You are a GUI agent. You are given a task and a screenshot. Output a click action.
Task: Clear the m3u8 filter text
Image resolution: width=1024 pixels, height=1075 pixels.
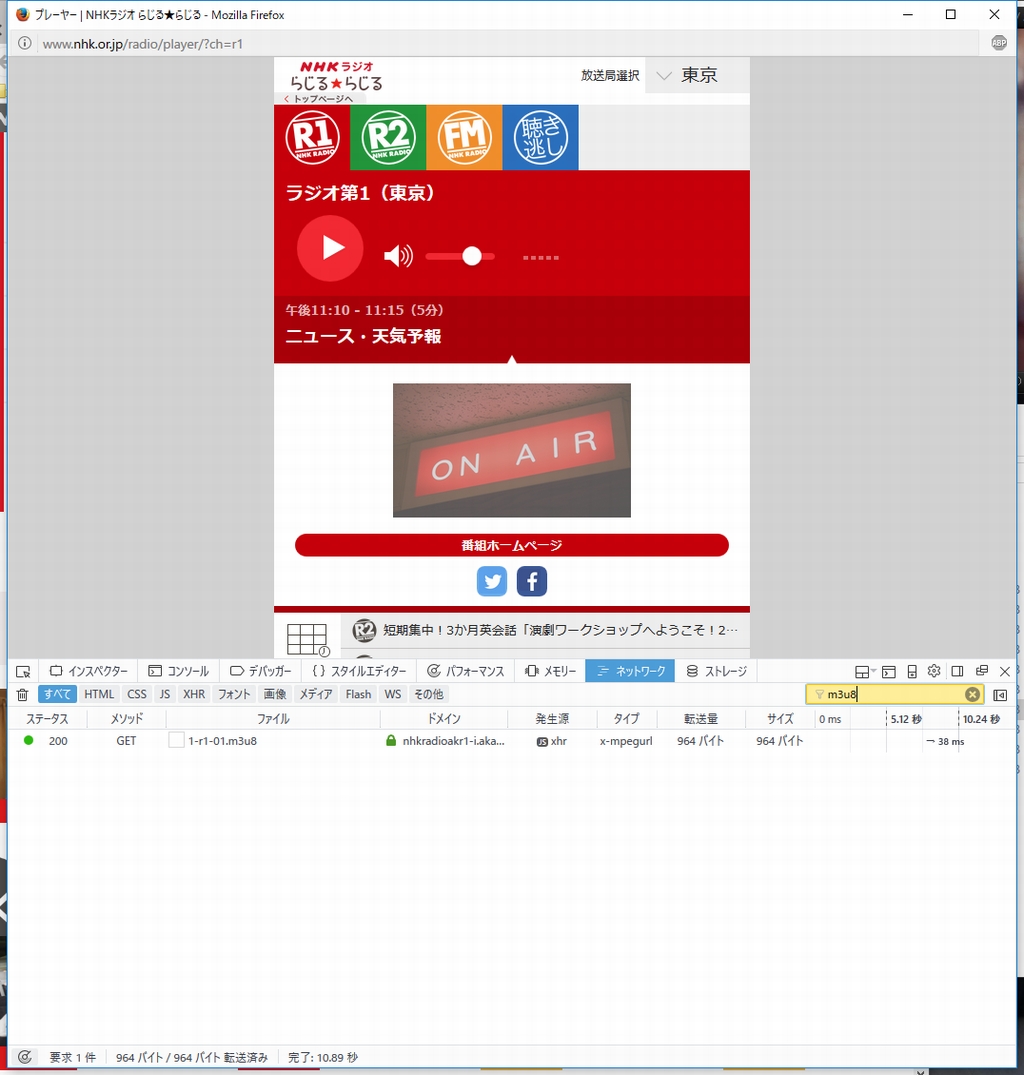(972, 694)
